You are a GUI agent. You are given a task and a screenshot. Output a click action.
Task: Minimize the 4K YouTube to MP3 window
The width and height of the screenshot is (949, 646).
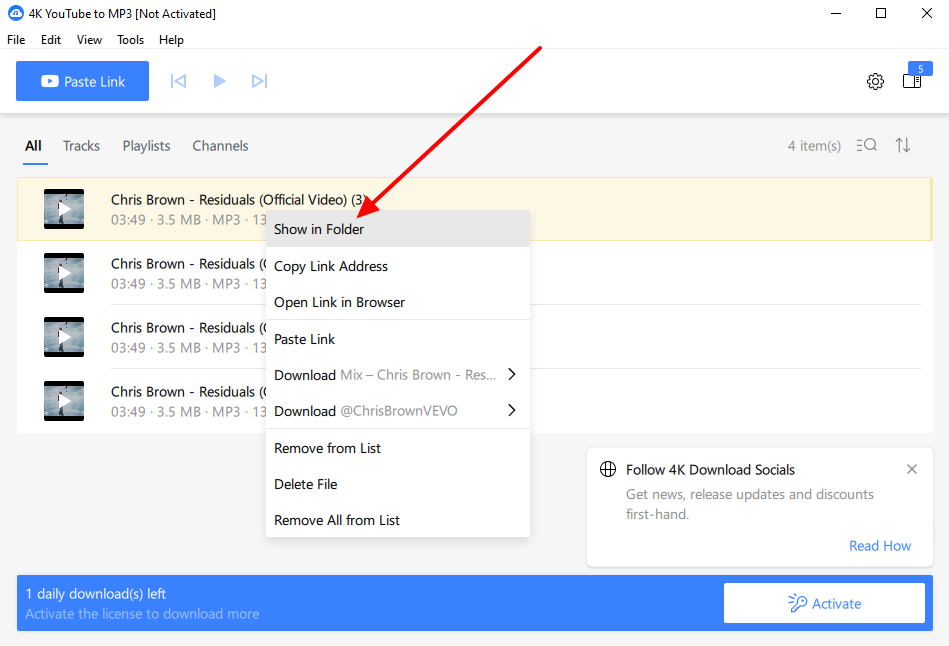click(836, 13)
